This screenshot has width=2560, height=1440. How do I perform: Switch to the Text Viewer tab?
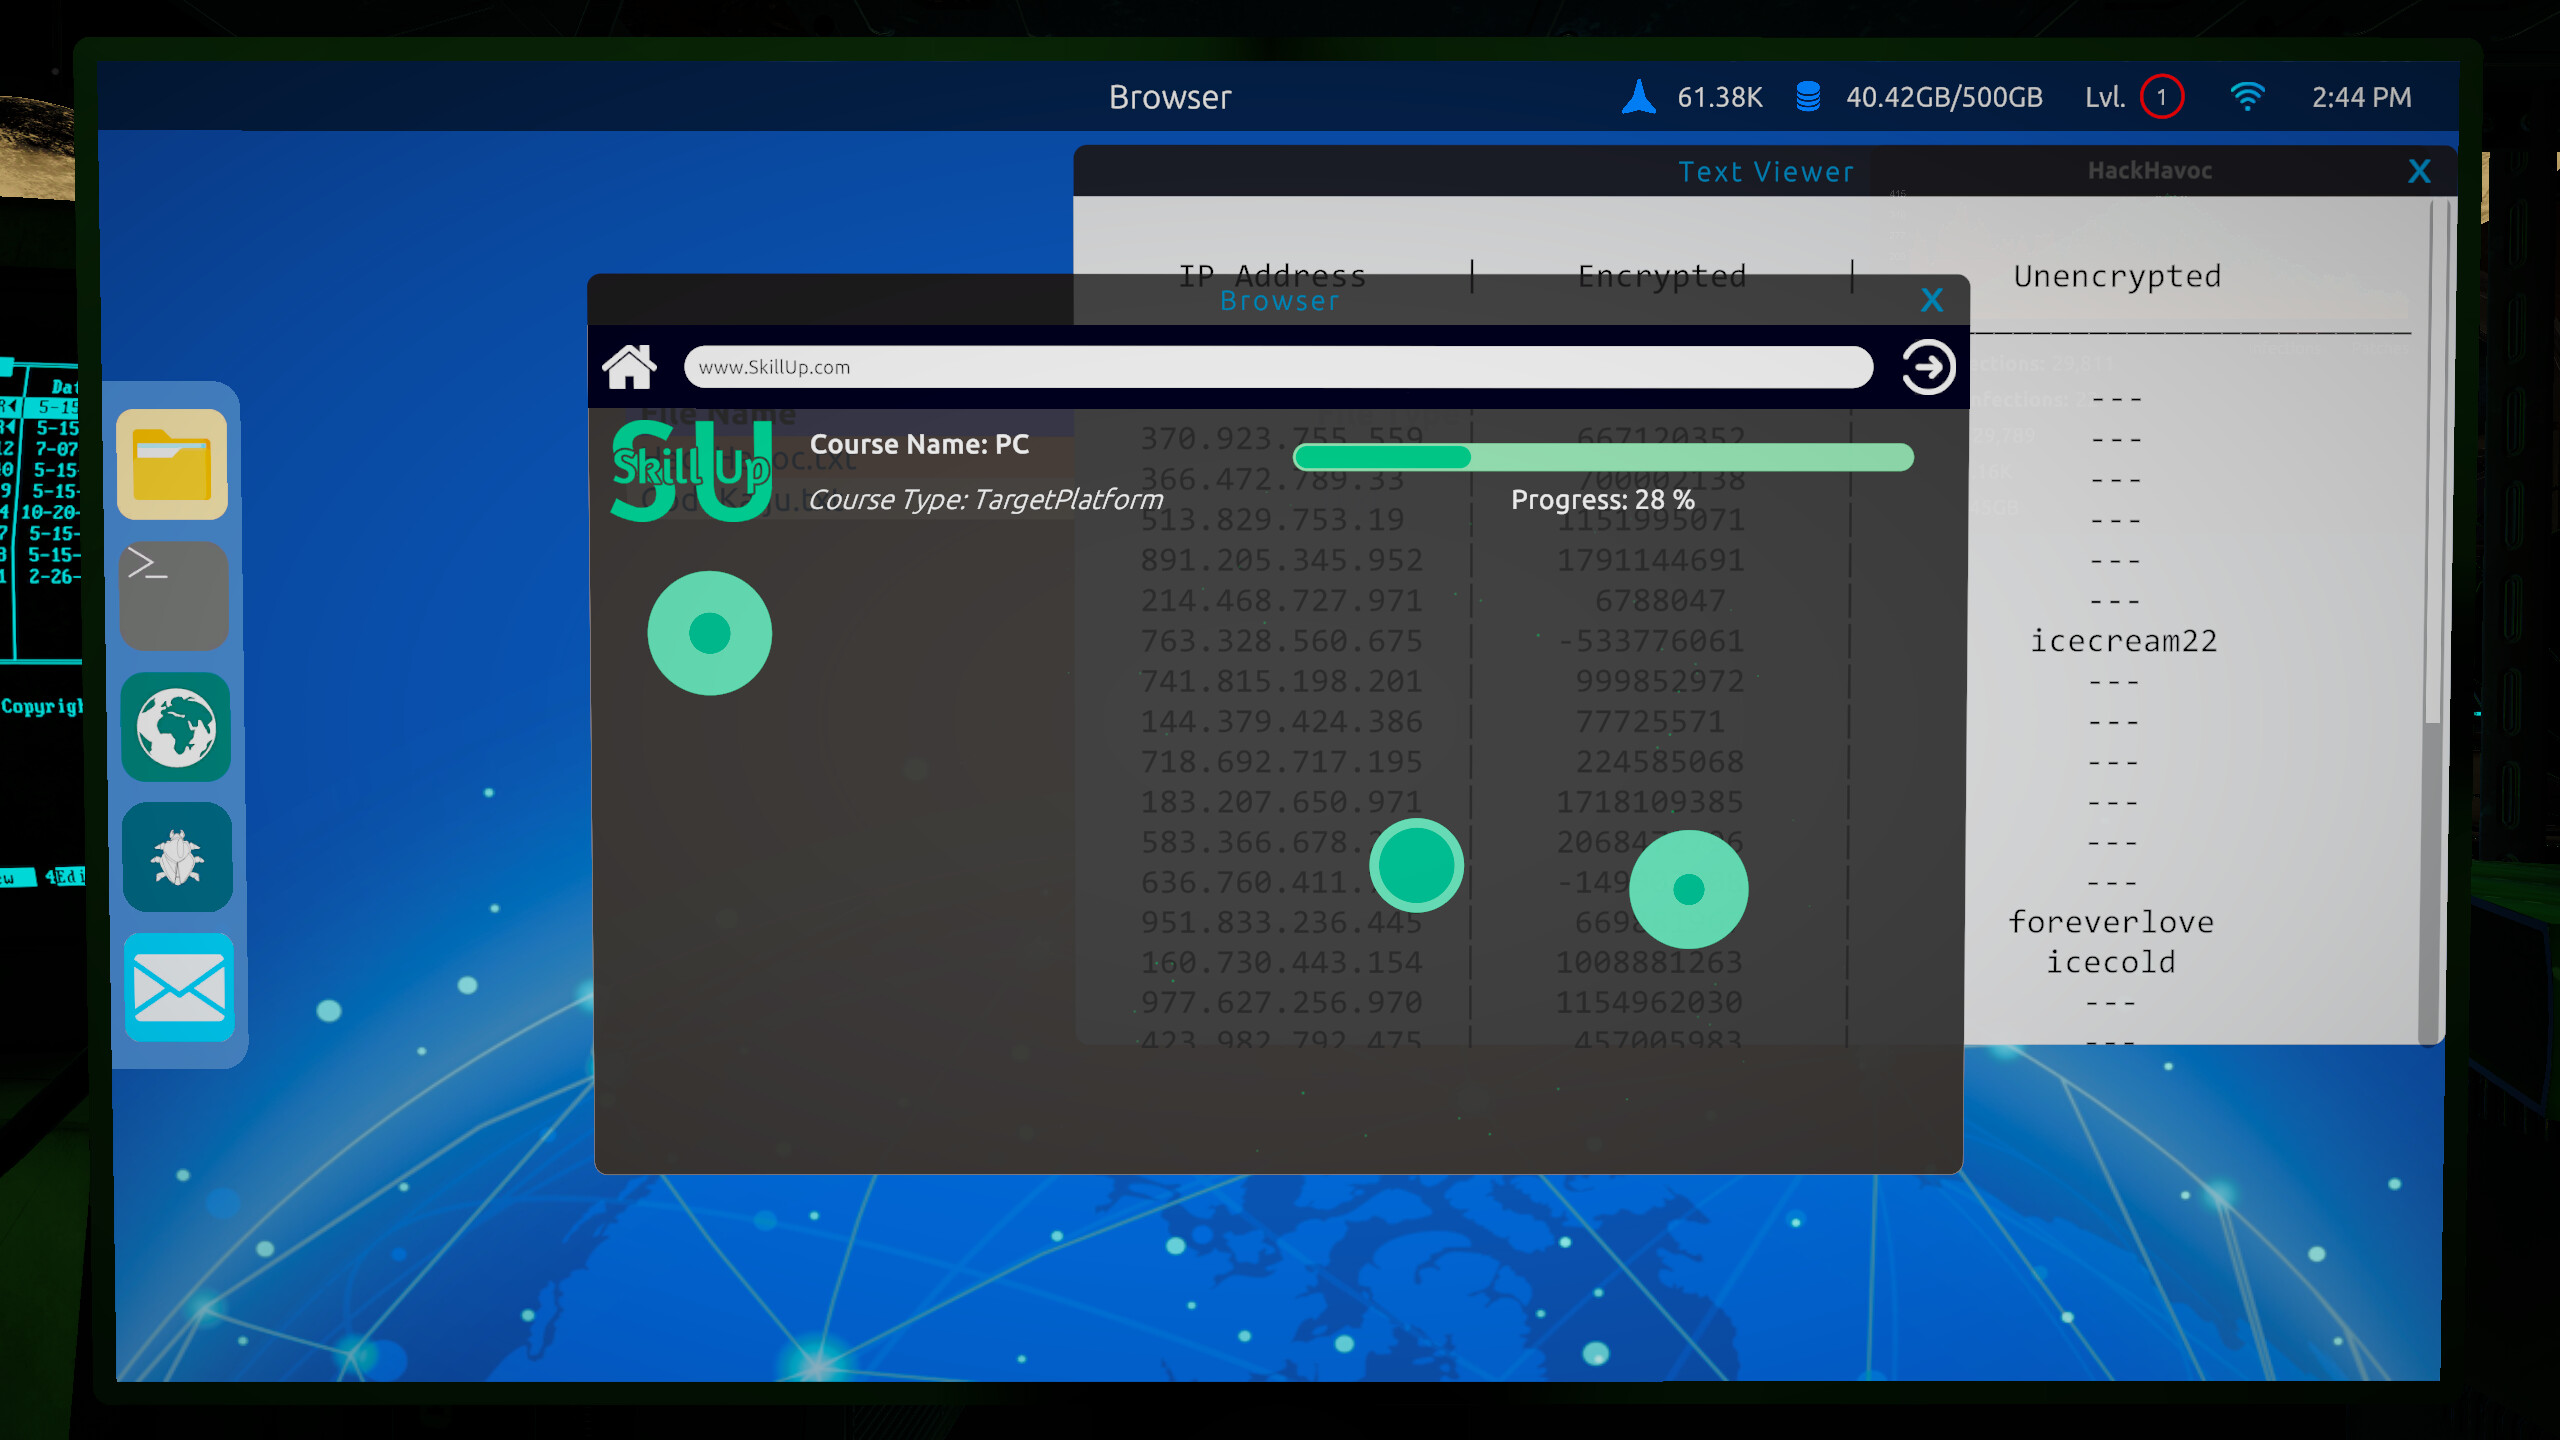coord(1766,171)
